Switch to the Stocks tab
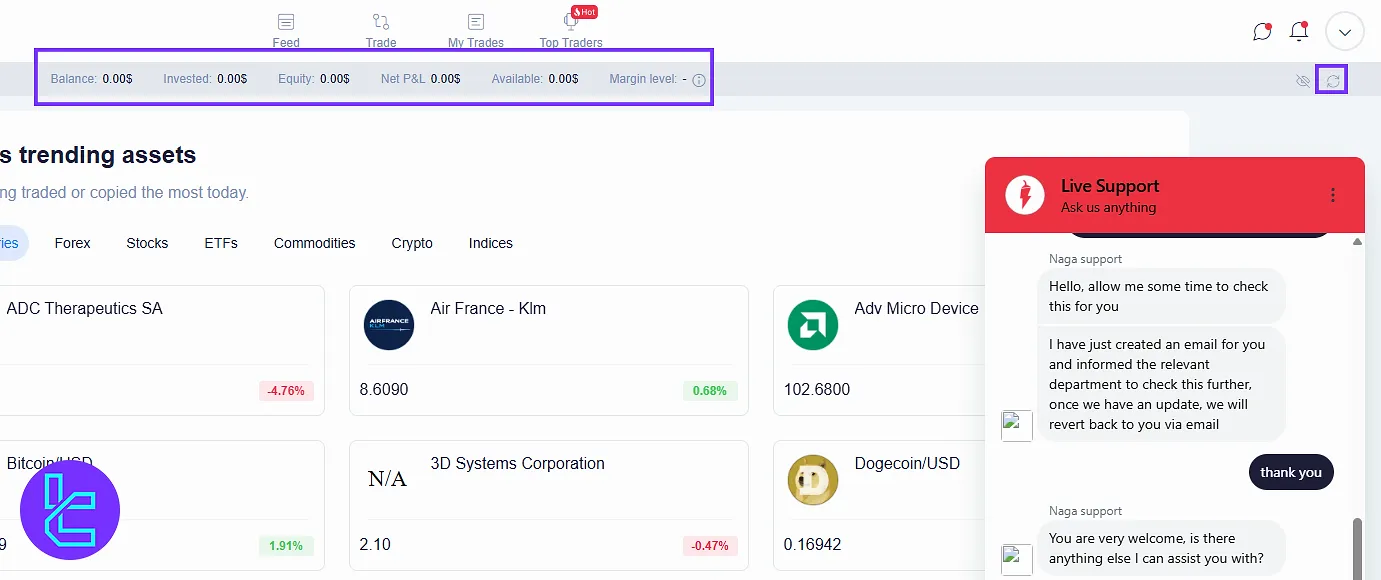 click(x=147, y=243)
